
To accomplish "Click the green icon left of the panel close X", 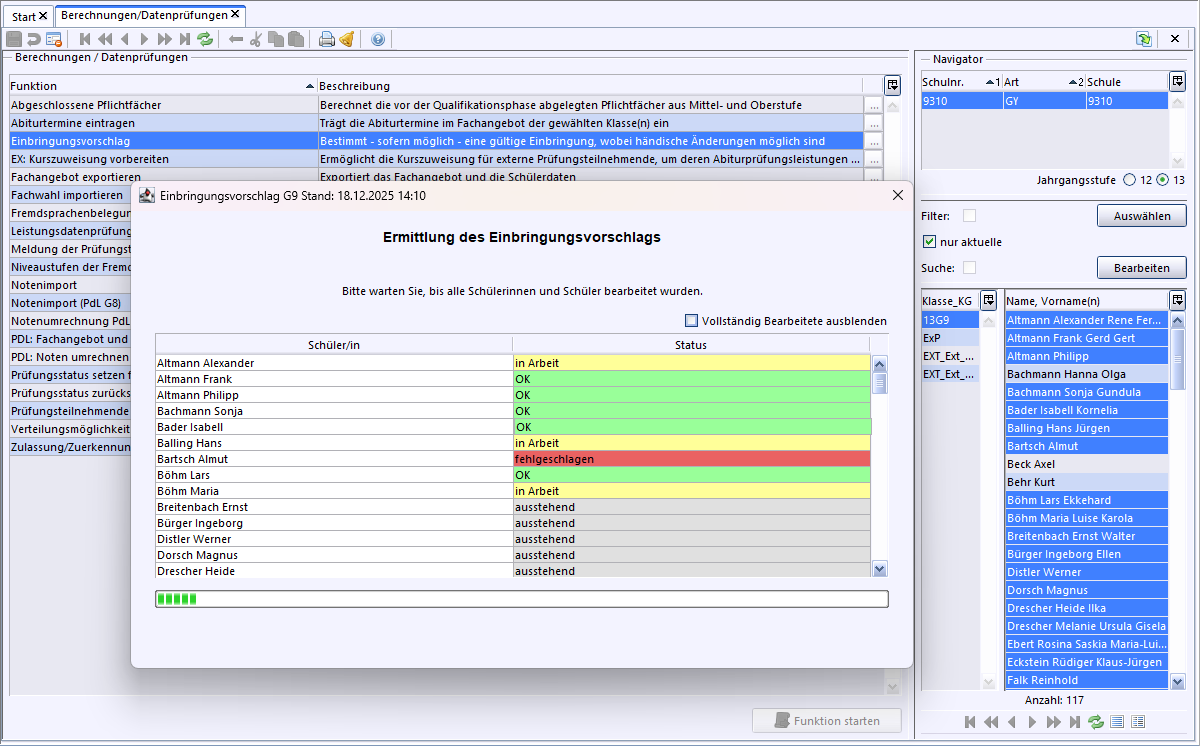I will 1143,39.
